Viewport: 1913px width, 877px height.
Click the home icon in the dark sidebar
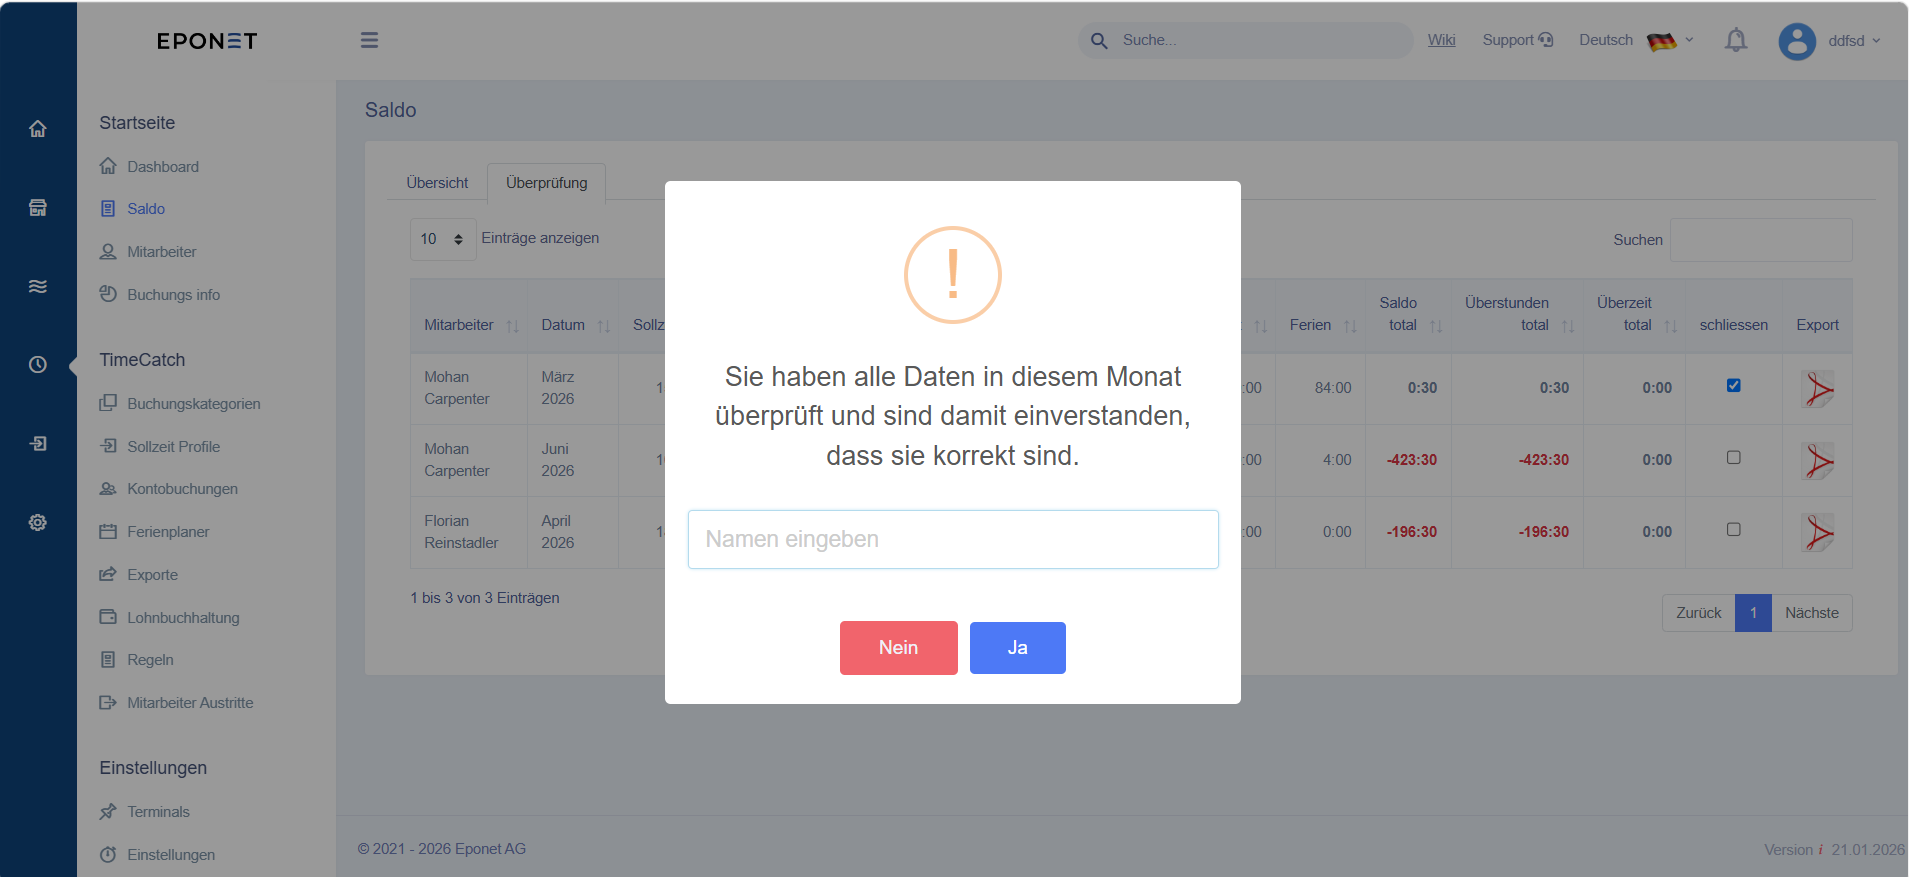pos(38,129)
